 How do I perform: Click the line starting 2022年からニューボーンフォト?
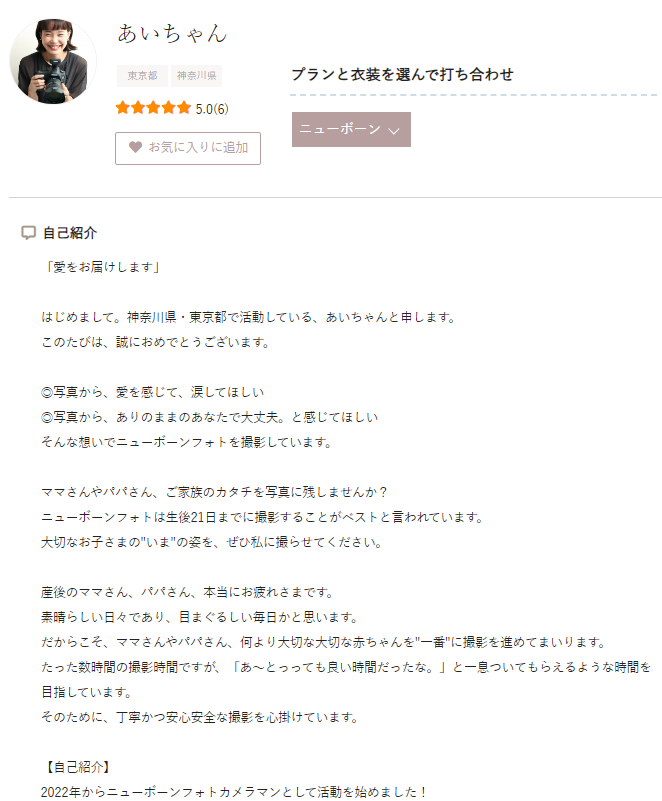(x=234, y=792)
